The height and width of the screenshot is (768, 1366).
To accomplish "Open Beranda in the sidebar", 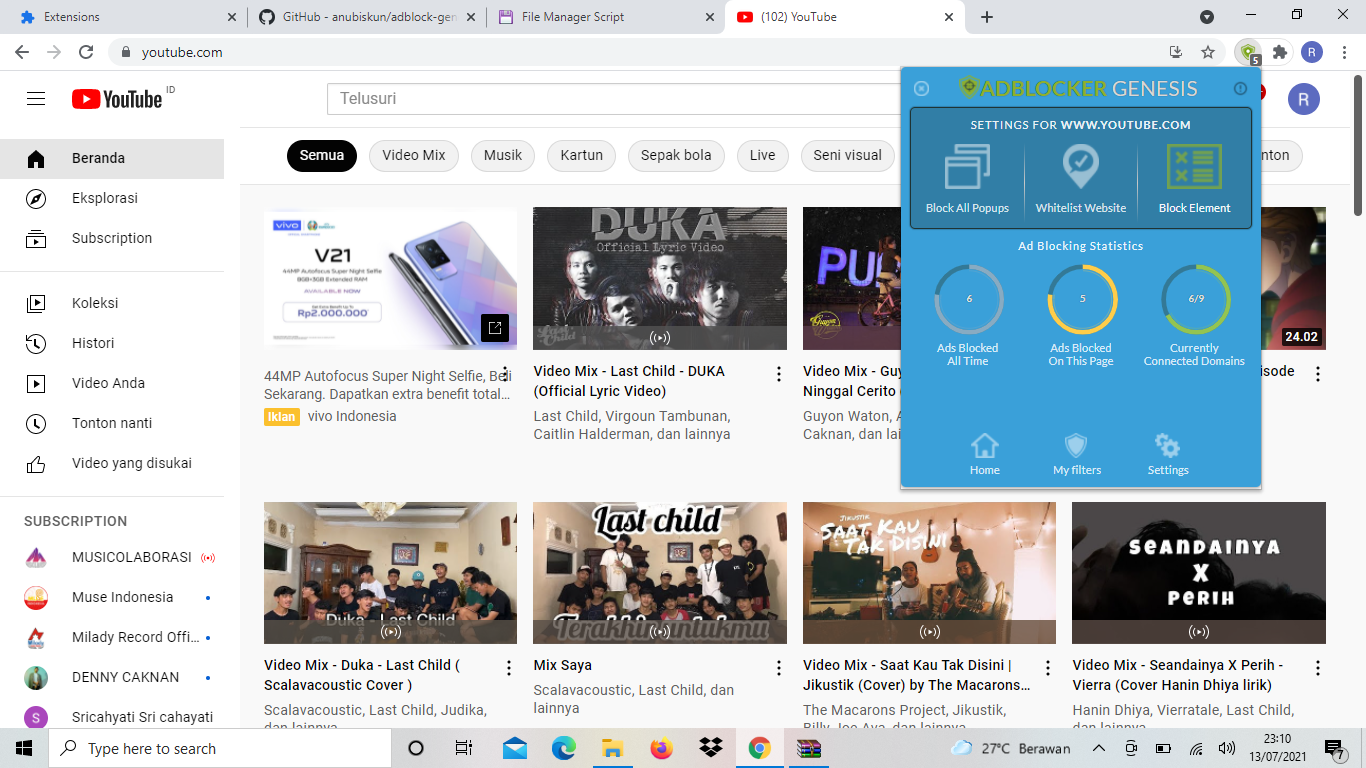I will tap(112, 158).
